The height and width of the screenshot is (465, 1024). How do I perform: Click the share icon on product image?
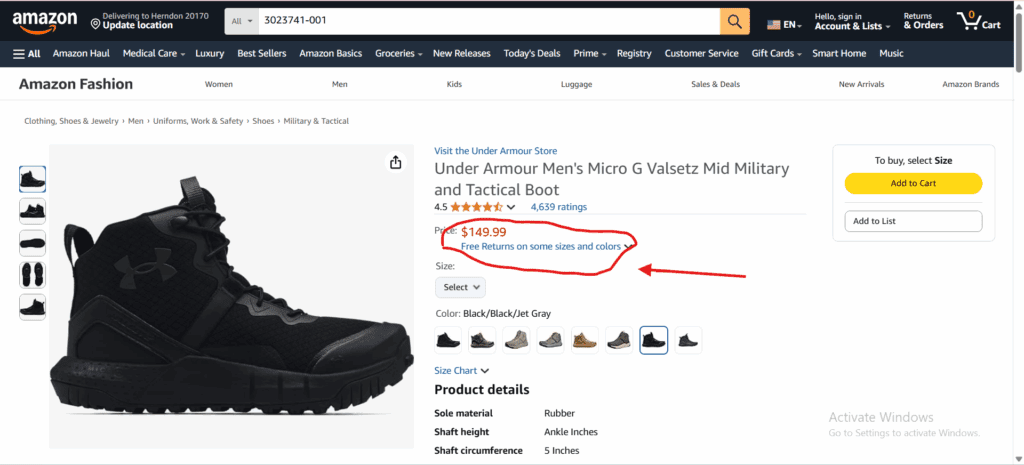click(396, 162)
